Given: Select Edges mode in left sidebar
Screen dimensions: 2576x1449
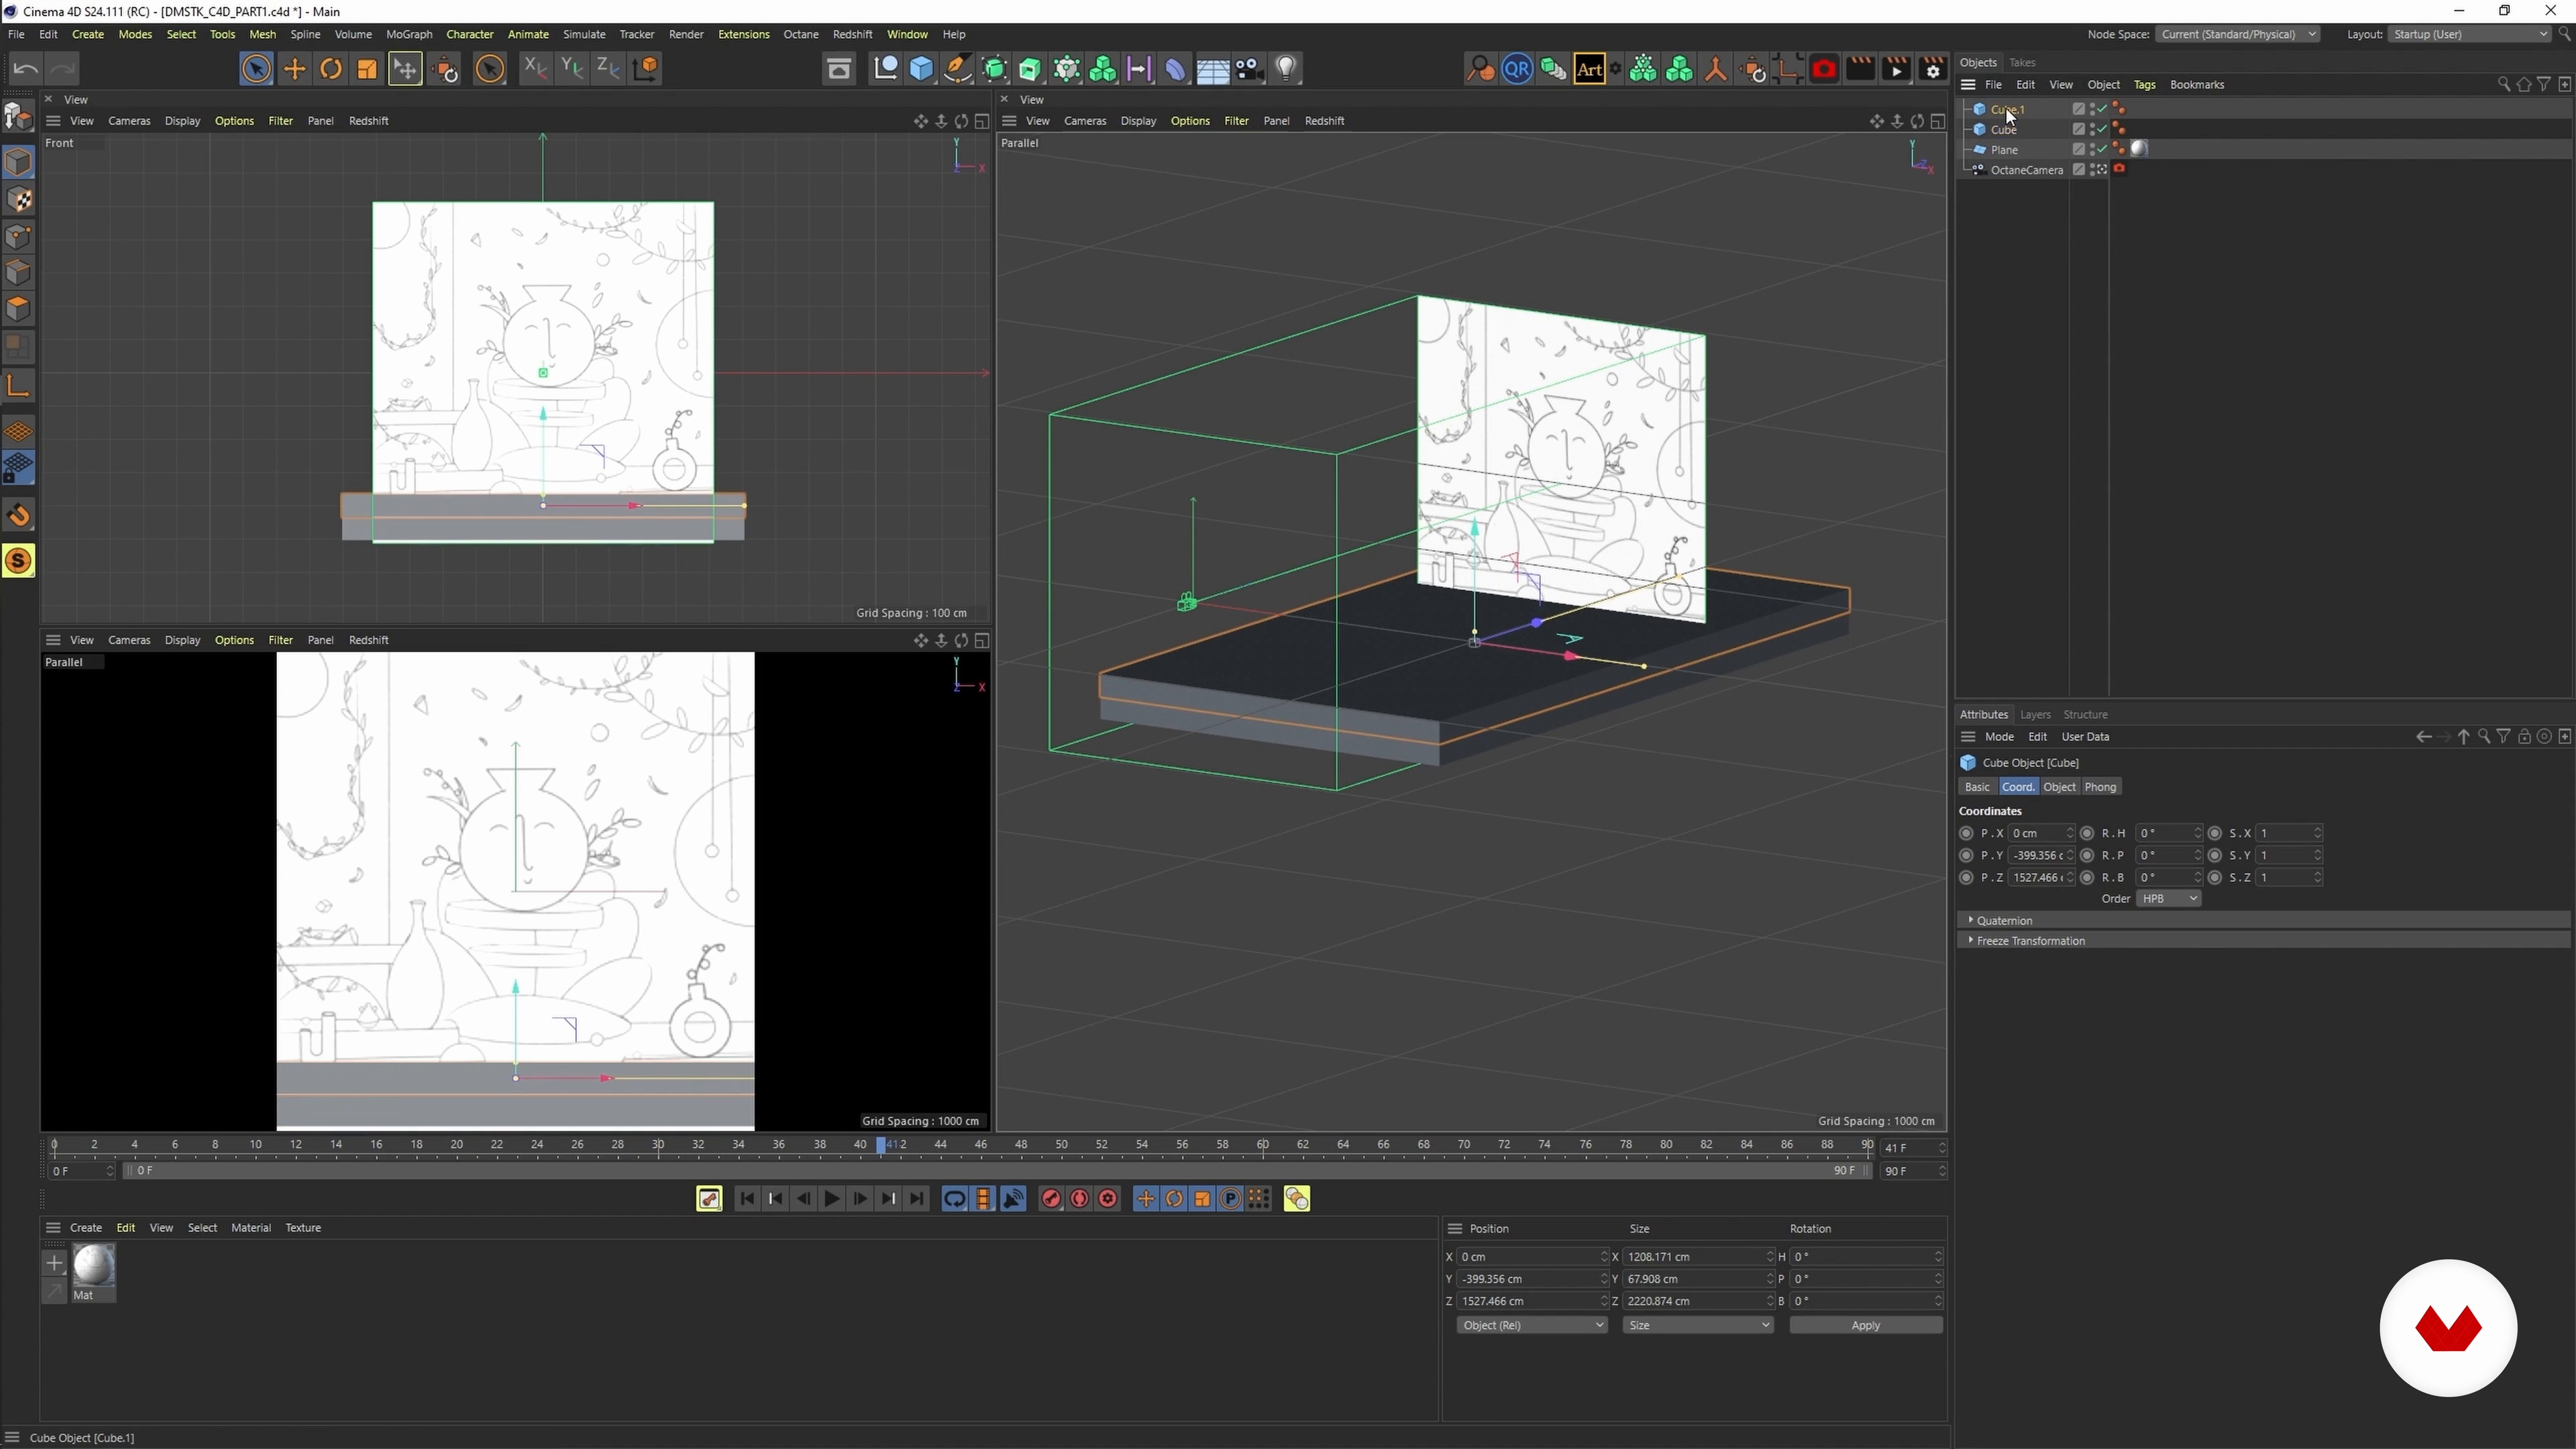Looking at the screenshot, I should tap(19, 273).
